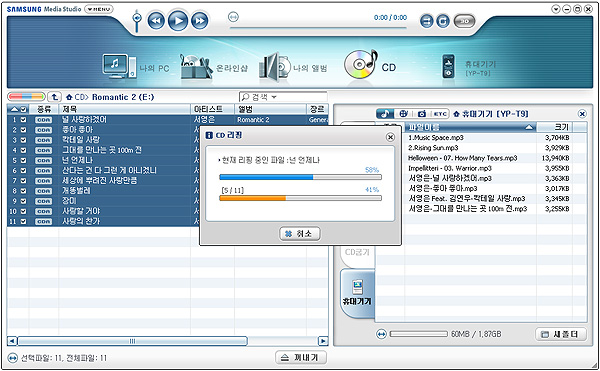Click the circular icon left of progress bar
Image resolution: width=600 pixels, height=371 pixels.
pyautogui.click(x=233, y=17)
